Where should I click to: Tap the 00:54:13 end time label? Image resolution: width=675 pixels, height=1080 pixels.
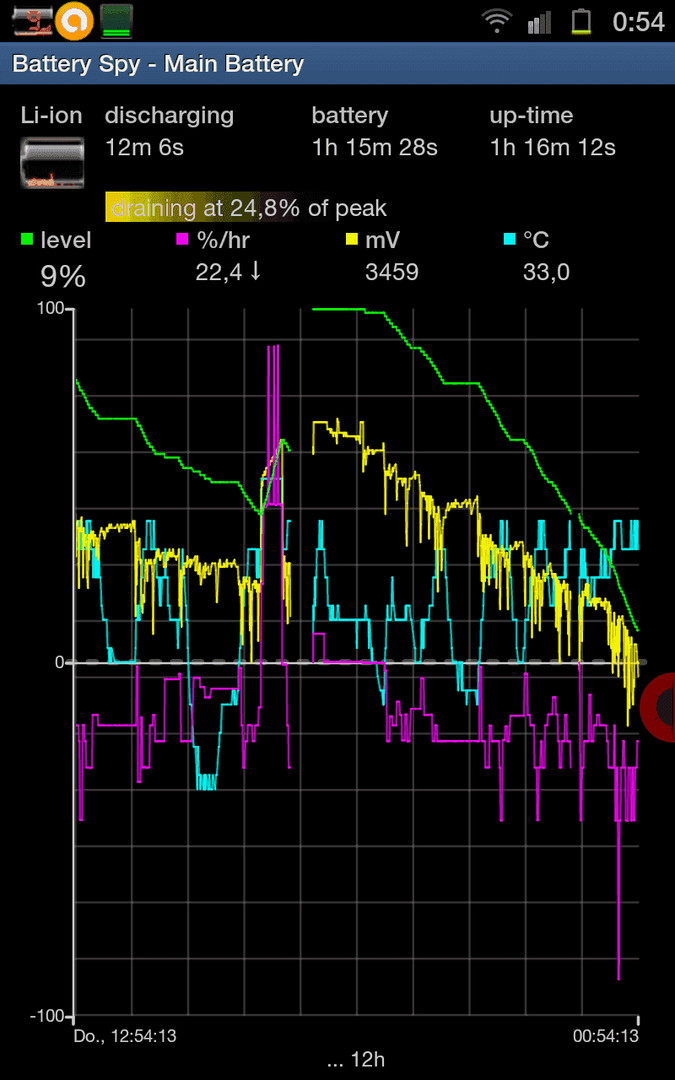[x=605, y=1036]
